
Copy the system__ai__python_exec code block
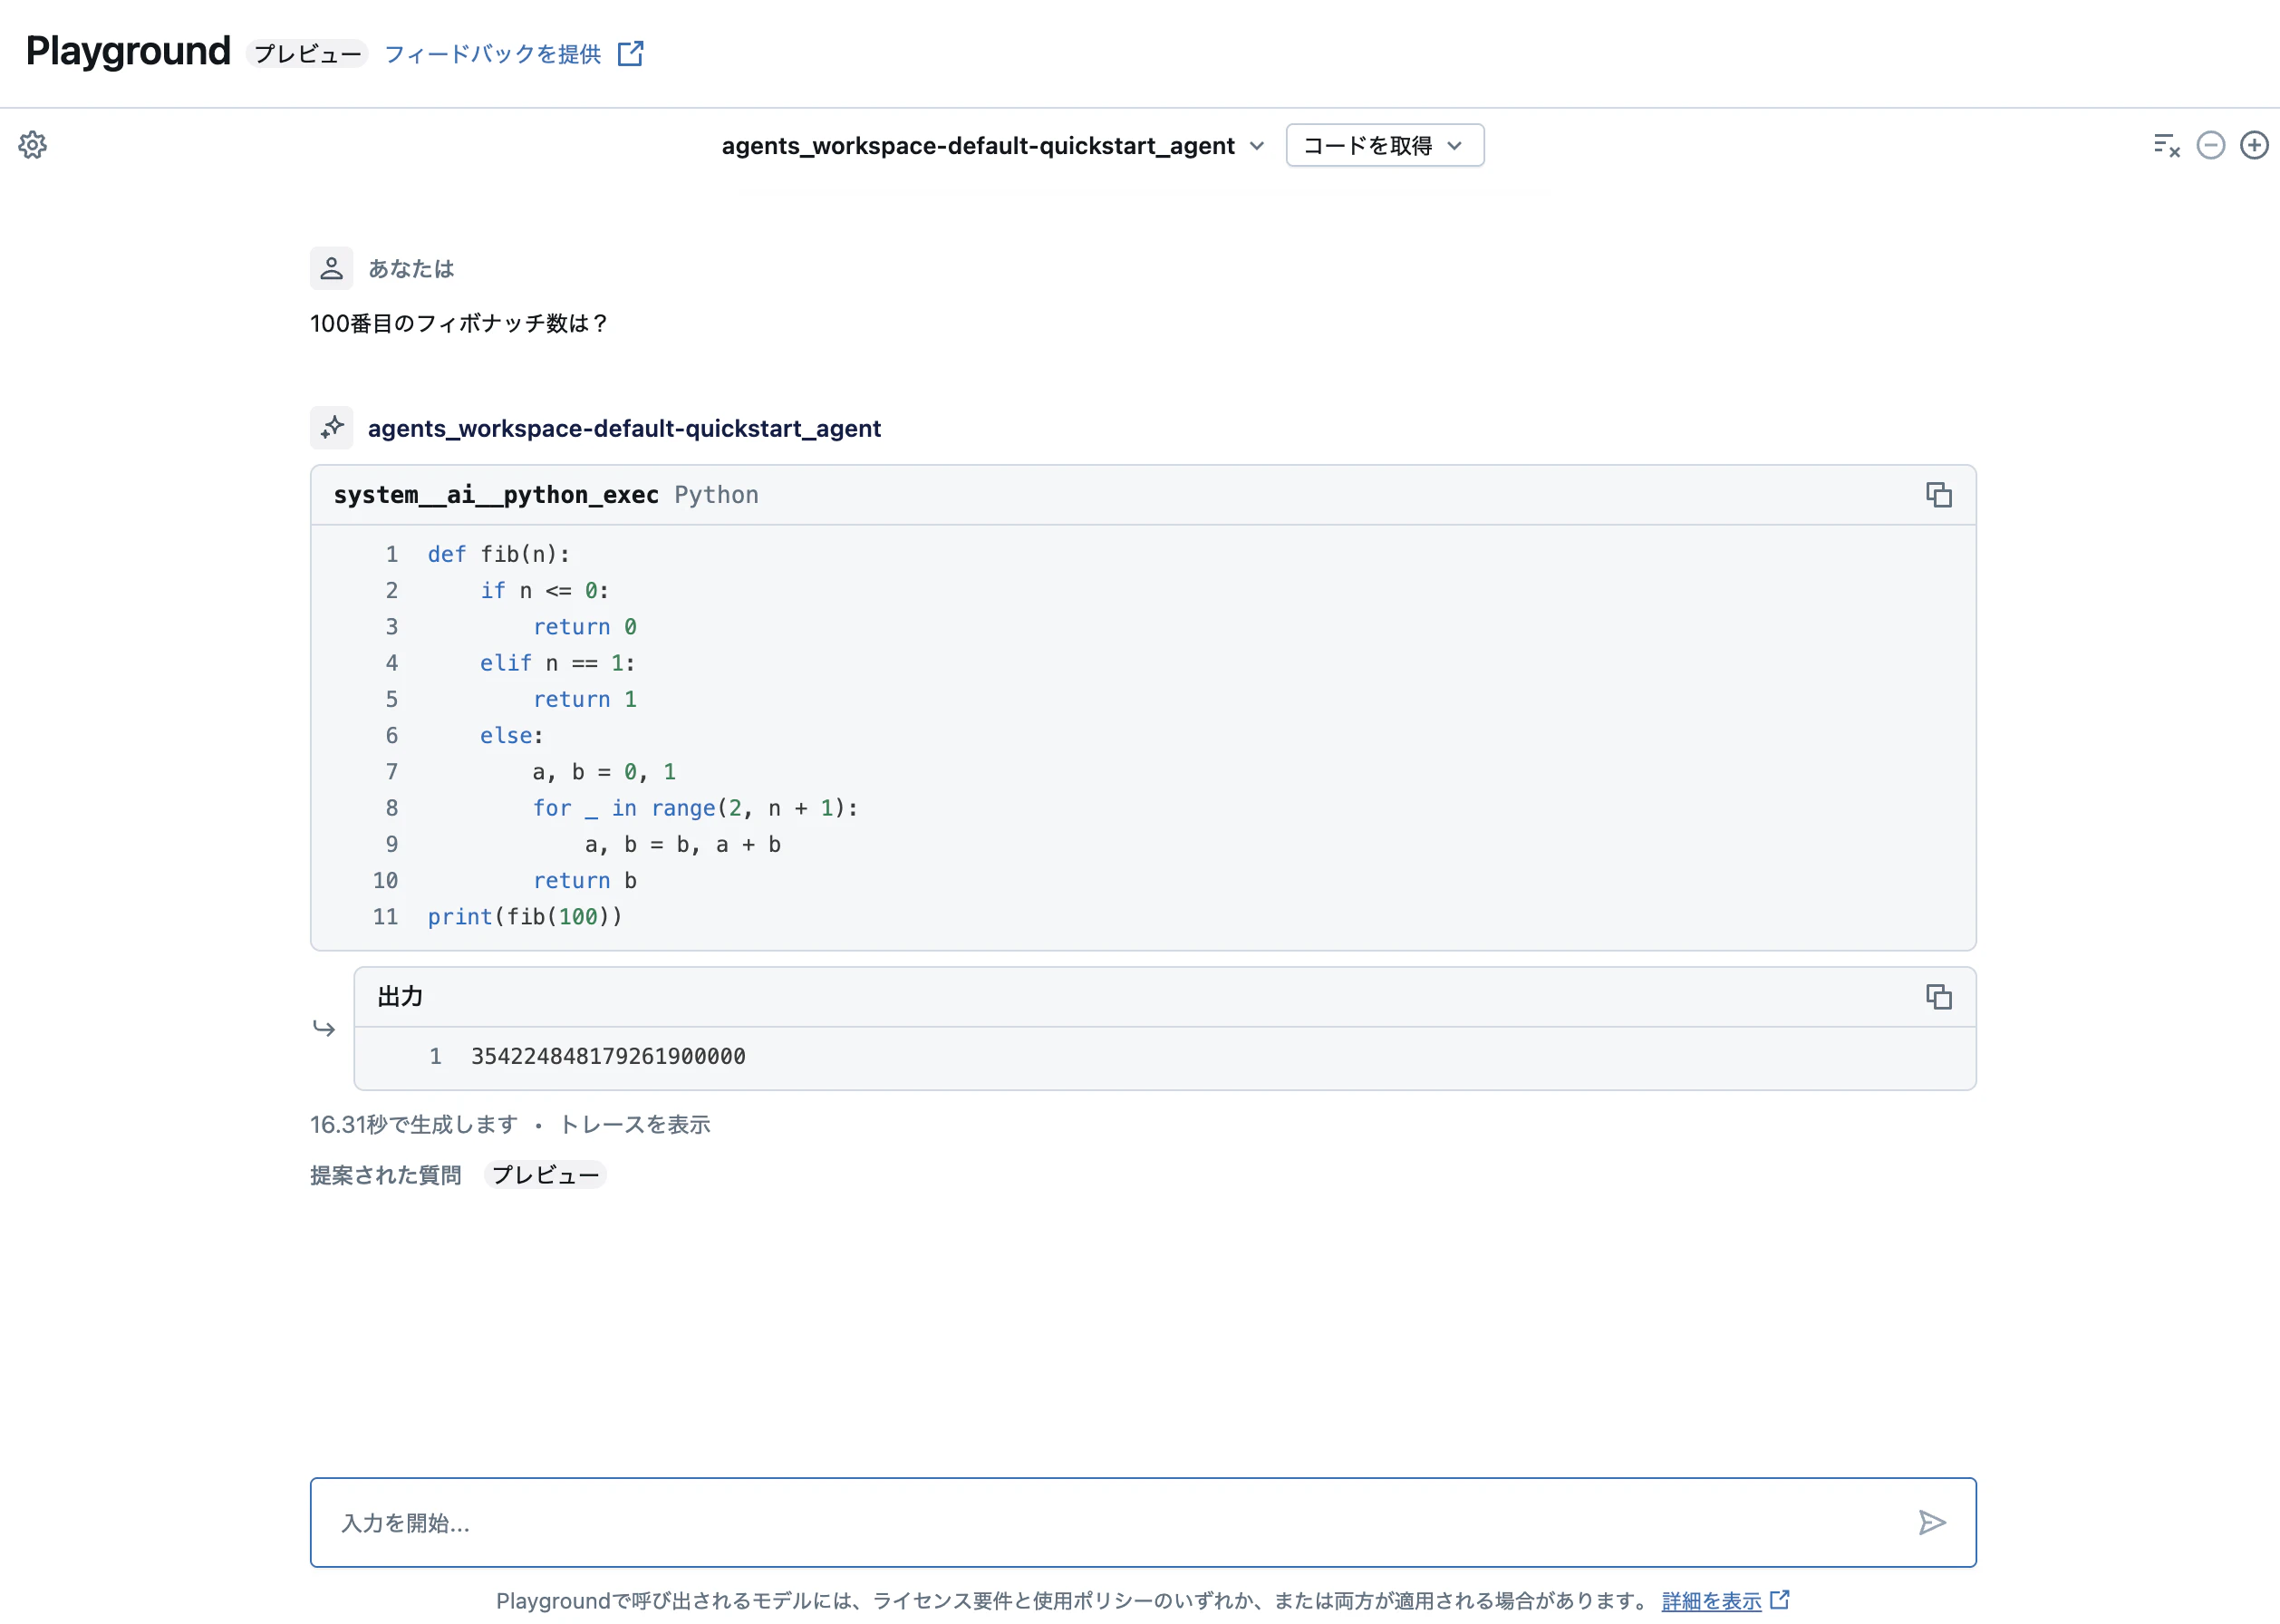(1938, 495)
